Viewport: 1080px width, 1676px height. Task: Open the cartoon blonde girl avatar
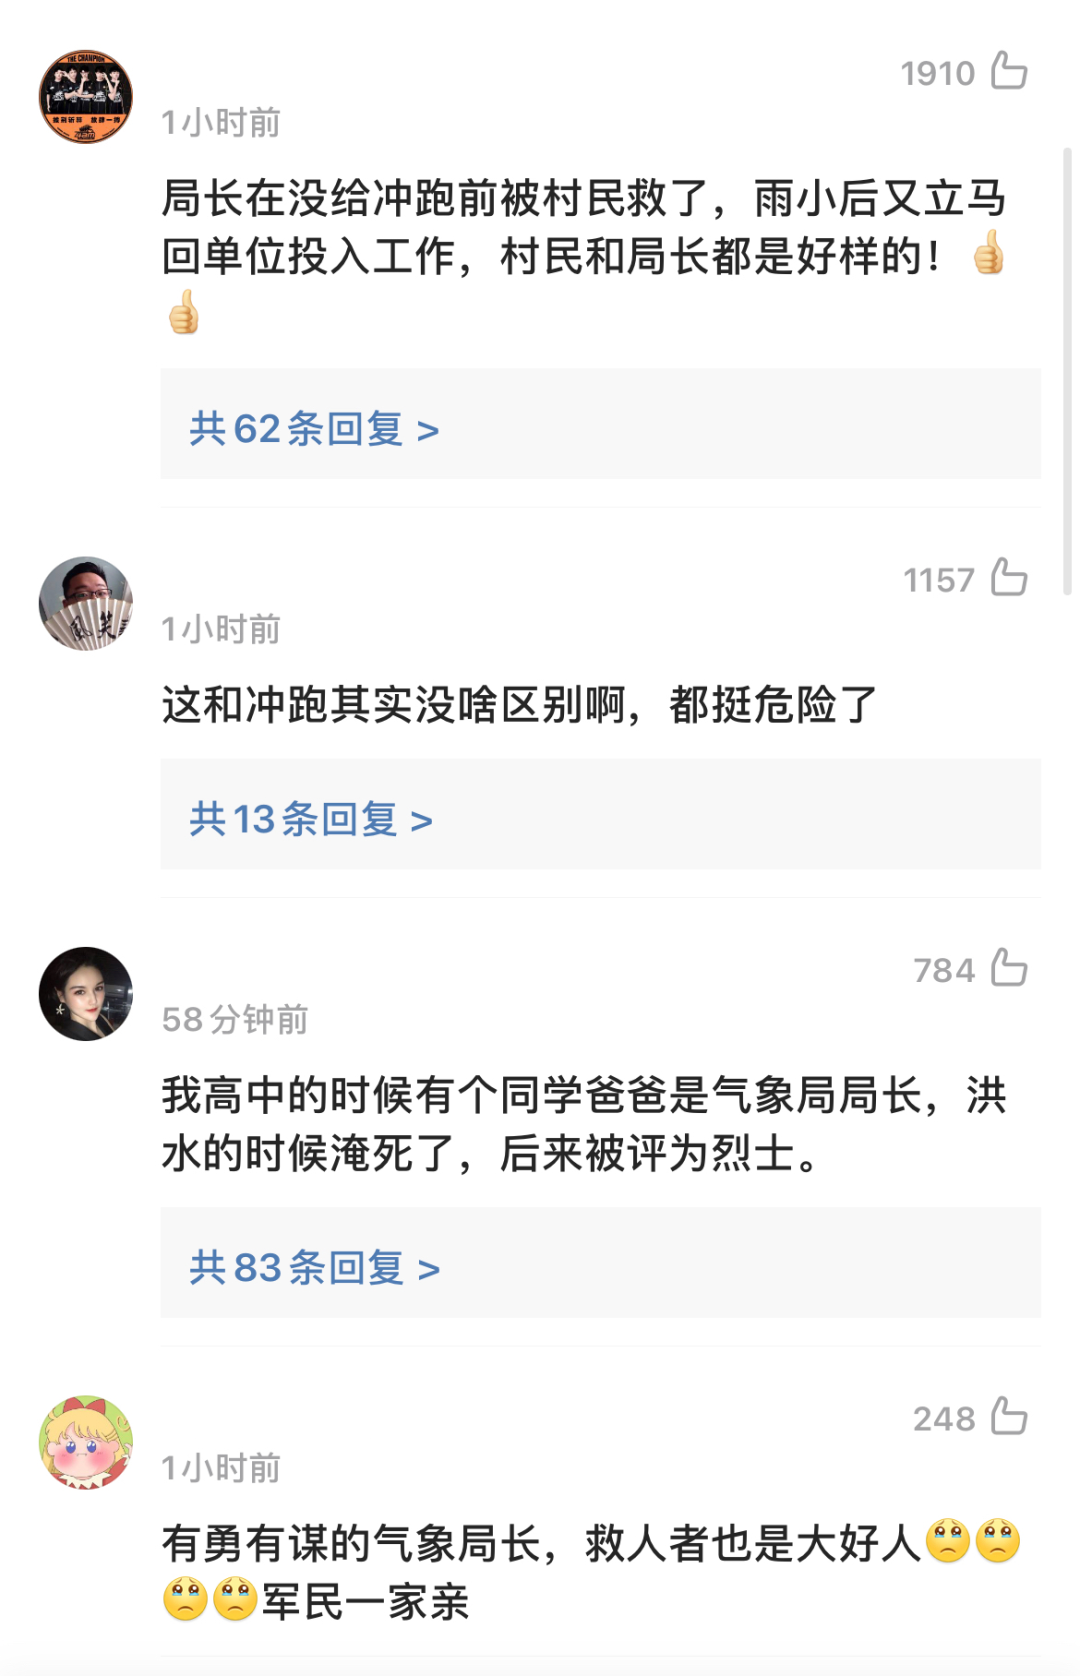click(x=86, y=1443)
